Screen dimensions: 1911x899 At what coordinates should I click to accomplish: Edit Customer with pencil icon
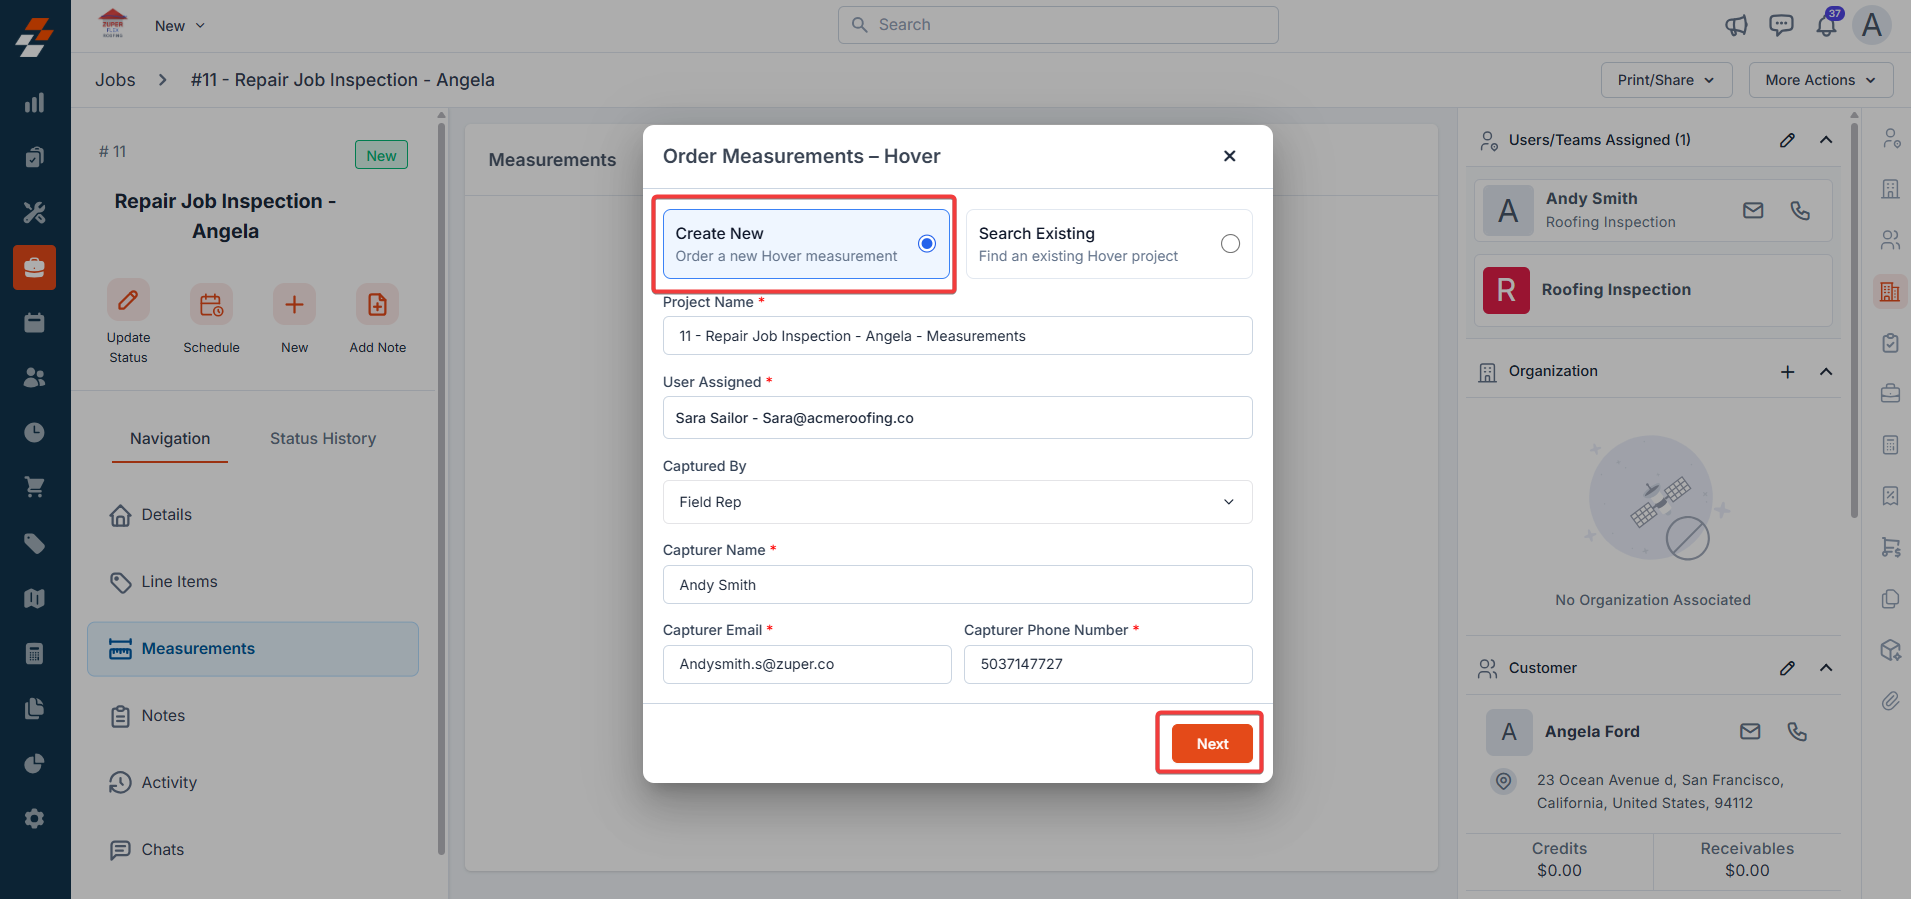click(1787, 668)
